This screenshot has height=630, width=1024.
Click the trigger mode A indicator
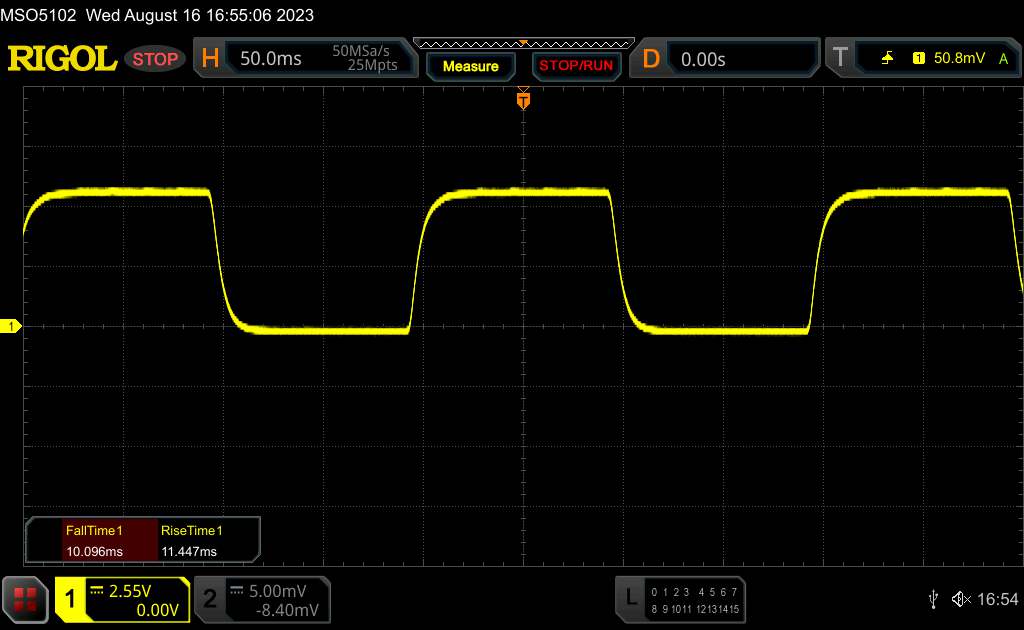1003,59
